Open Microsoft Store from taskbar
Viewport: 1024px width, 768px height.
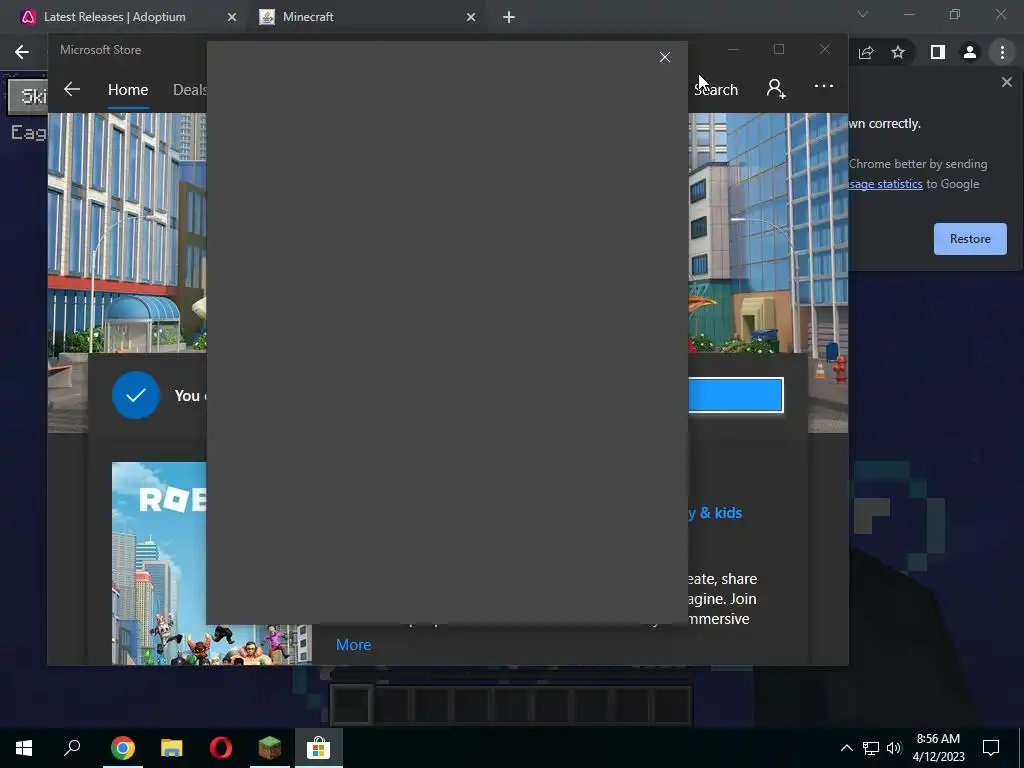(x=319, y=748)
